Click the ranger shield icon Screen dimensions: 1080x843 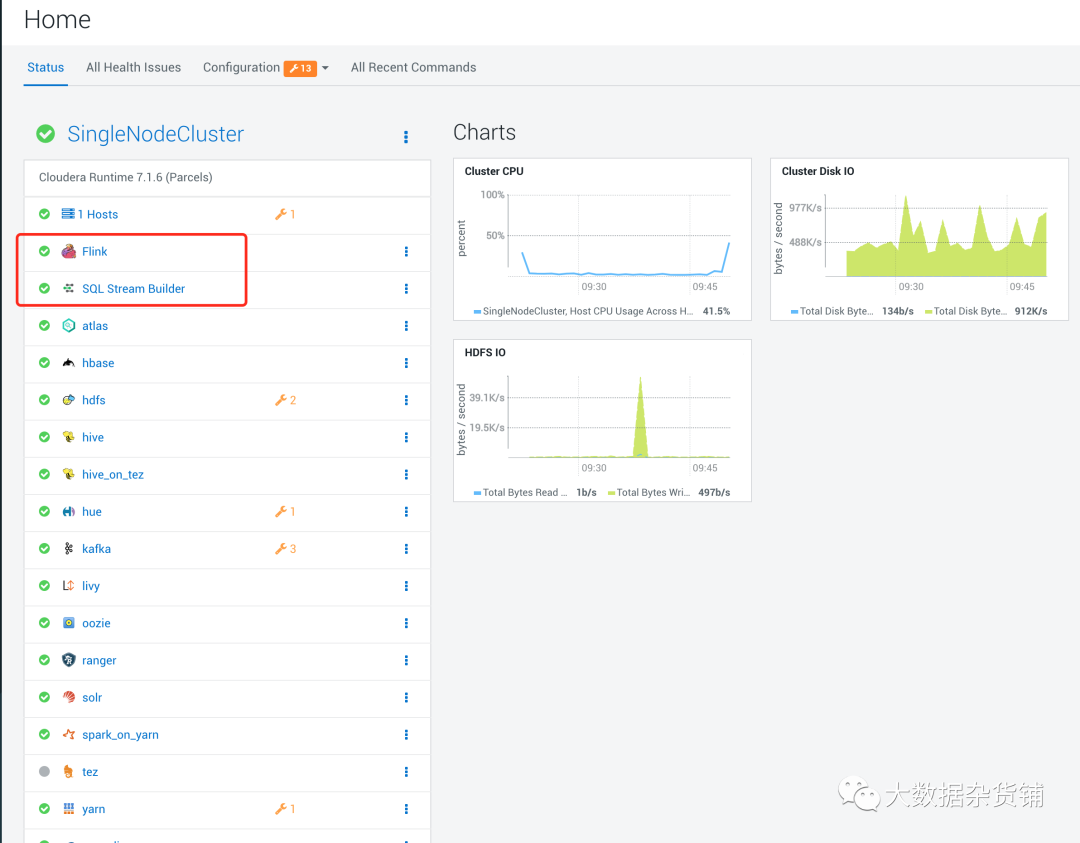coord(69,660)
